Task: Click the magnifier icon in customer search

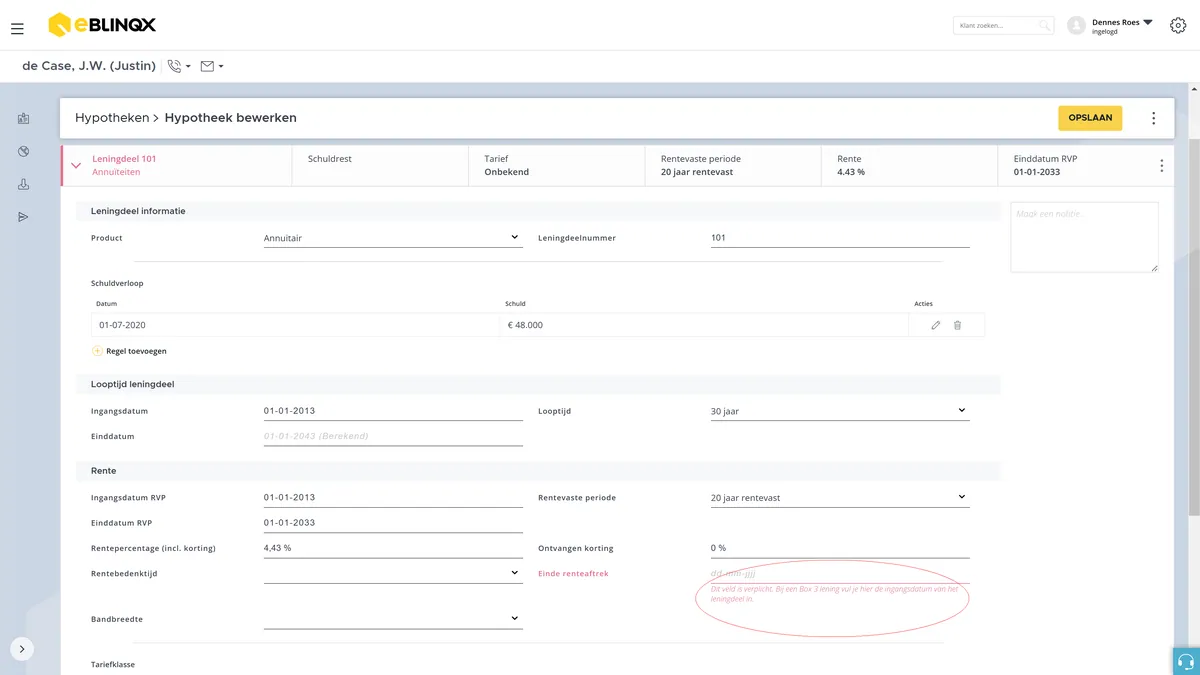Action: (1044, 25)
